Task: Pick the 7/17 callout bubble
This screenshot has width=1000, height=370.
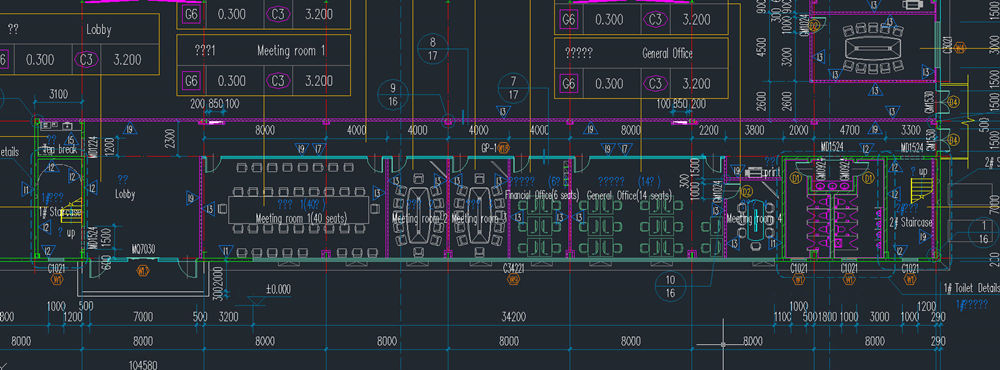Action: [x=513, y=87]
